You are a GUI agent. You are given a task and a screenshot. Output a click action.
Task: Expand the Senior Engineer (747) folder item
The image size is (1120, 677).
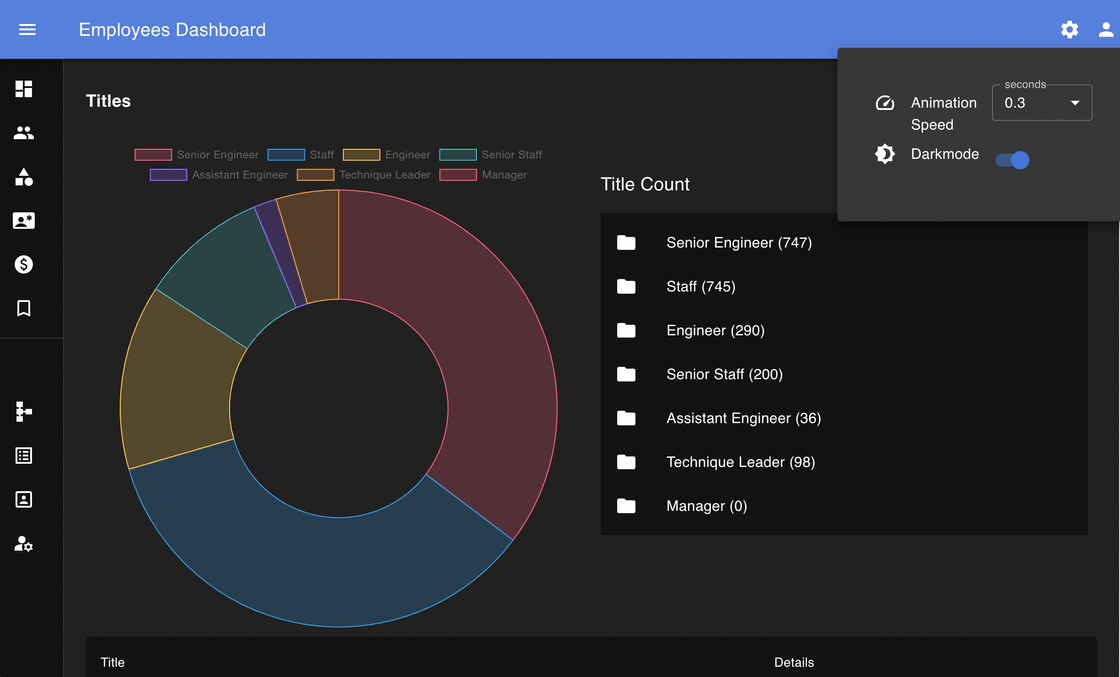pos(738,243)
